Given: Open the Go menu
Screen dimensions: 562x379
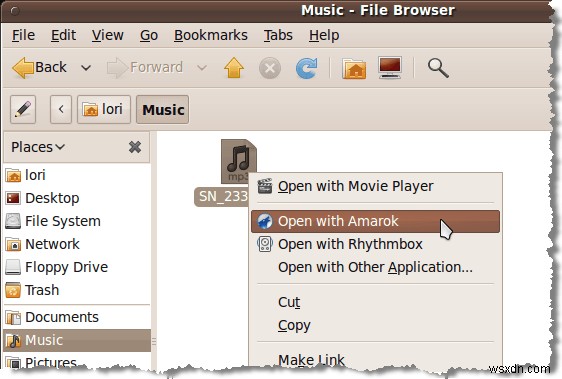Looking at the screenshot, I should [149, 35].
